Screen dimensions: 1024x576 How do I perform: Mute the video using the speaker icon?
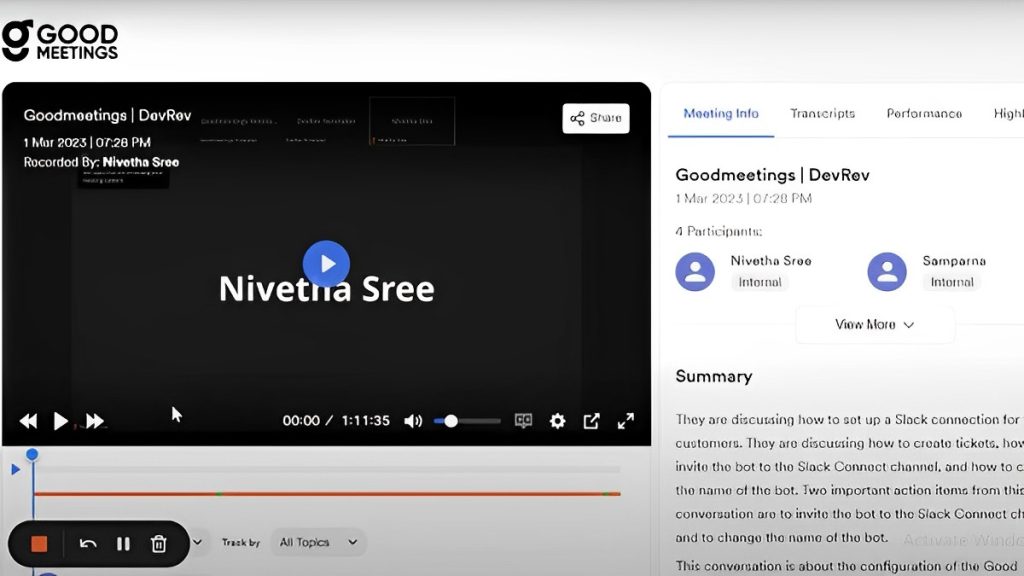point(412,421)
